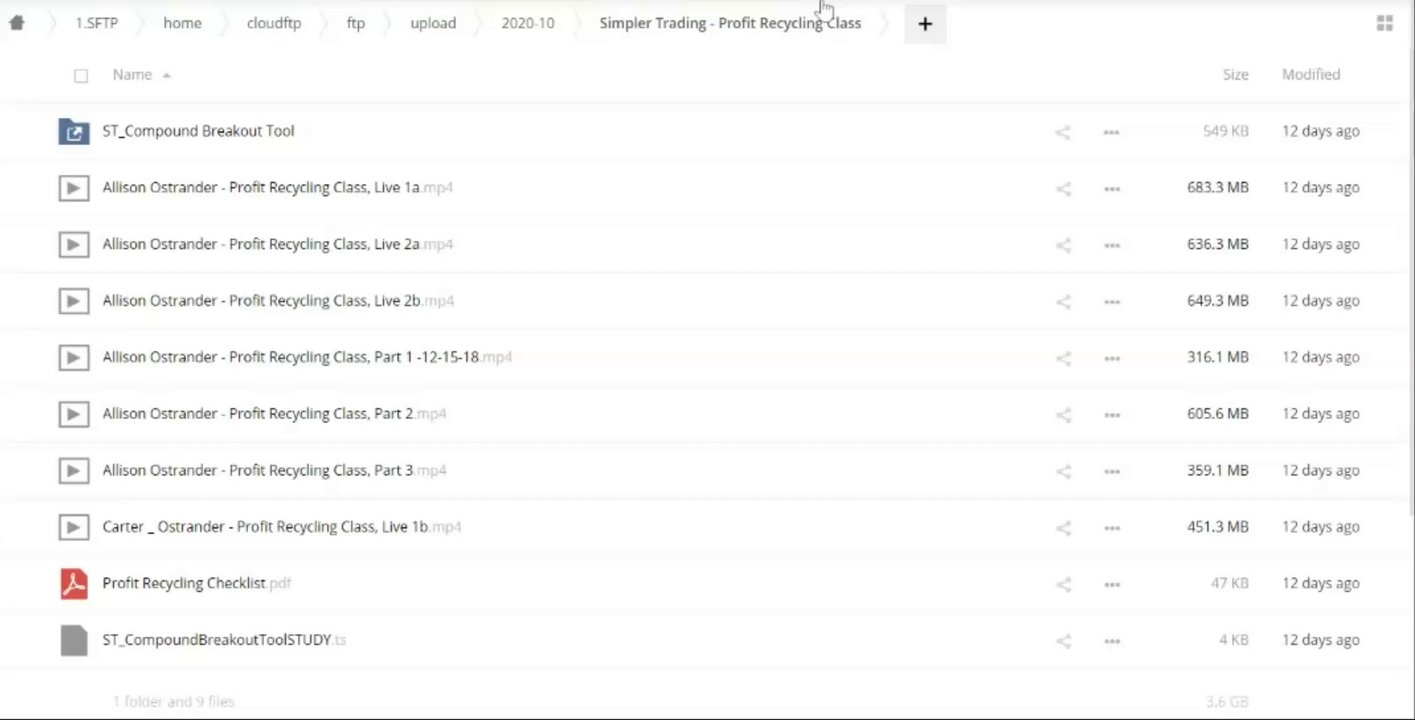Open Part 1 -12-15-18.mp4 file

tap(307, 357)
